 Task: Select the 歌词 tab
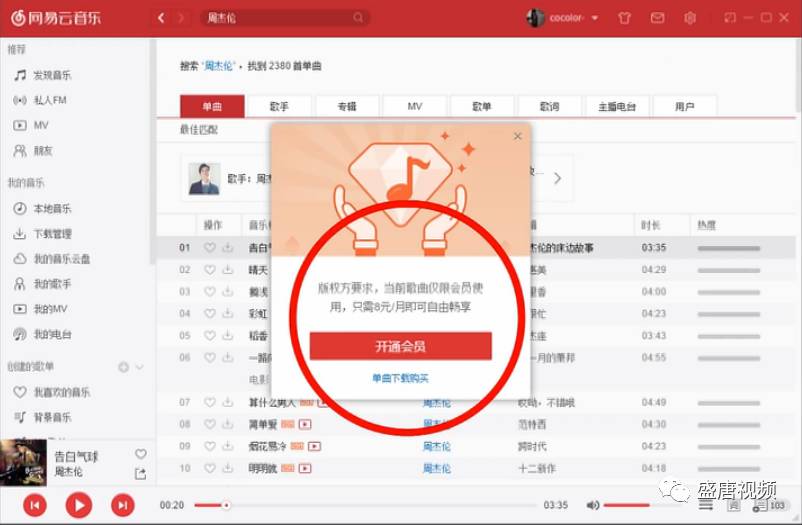tap(549, 106)
